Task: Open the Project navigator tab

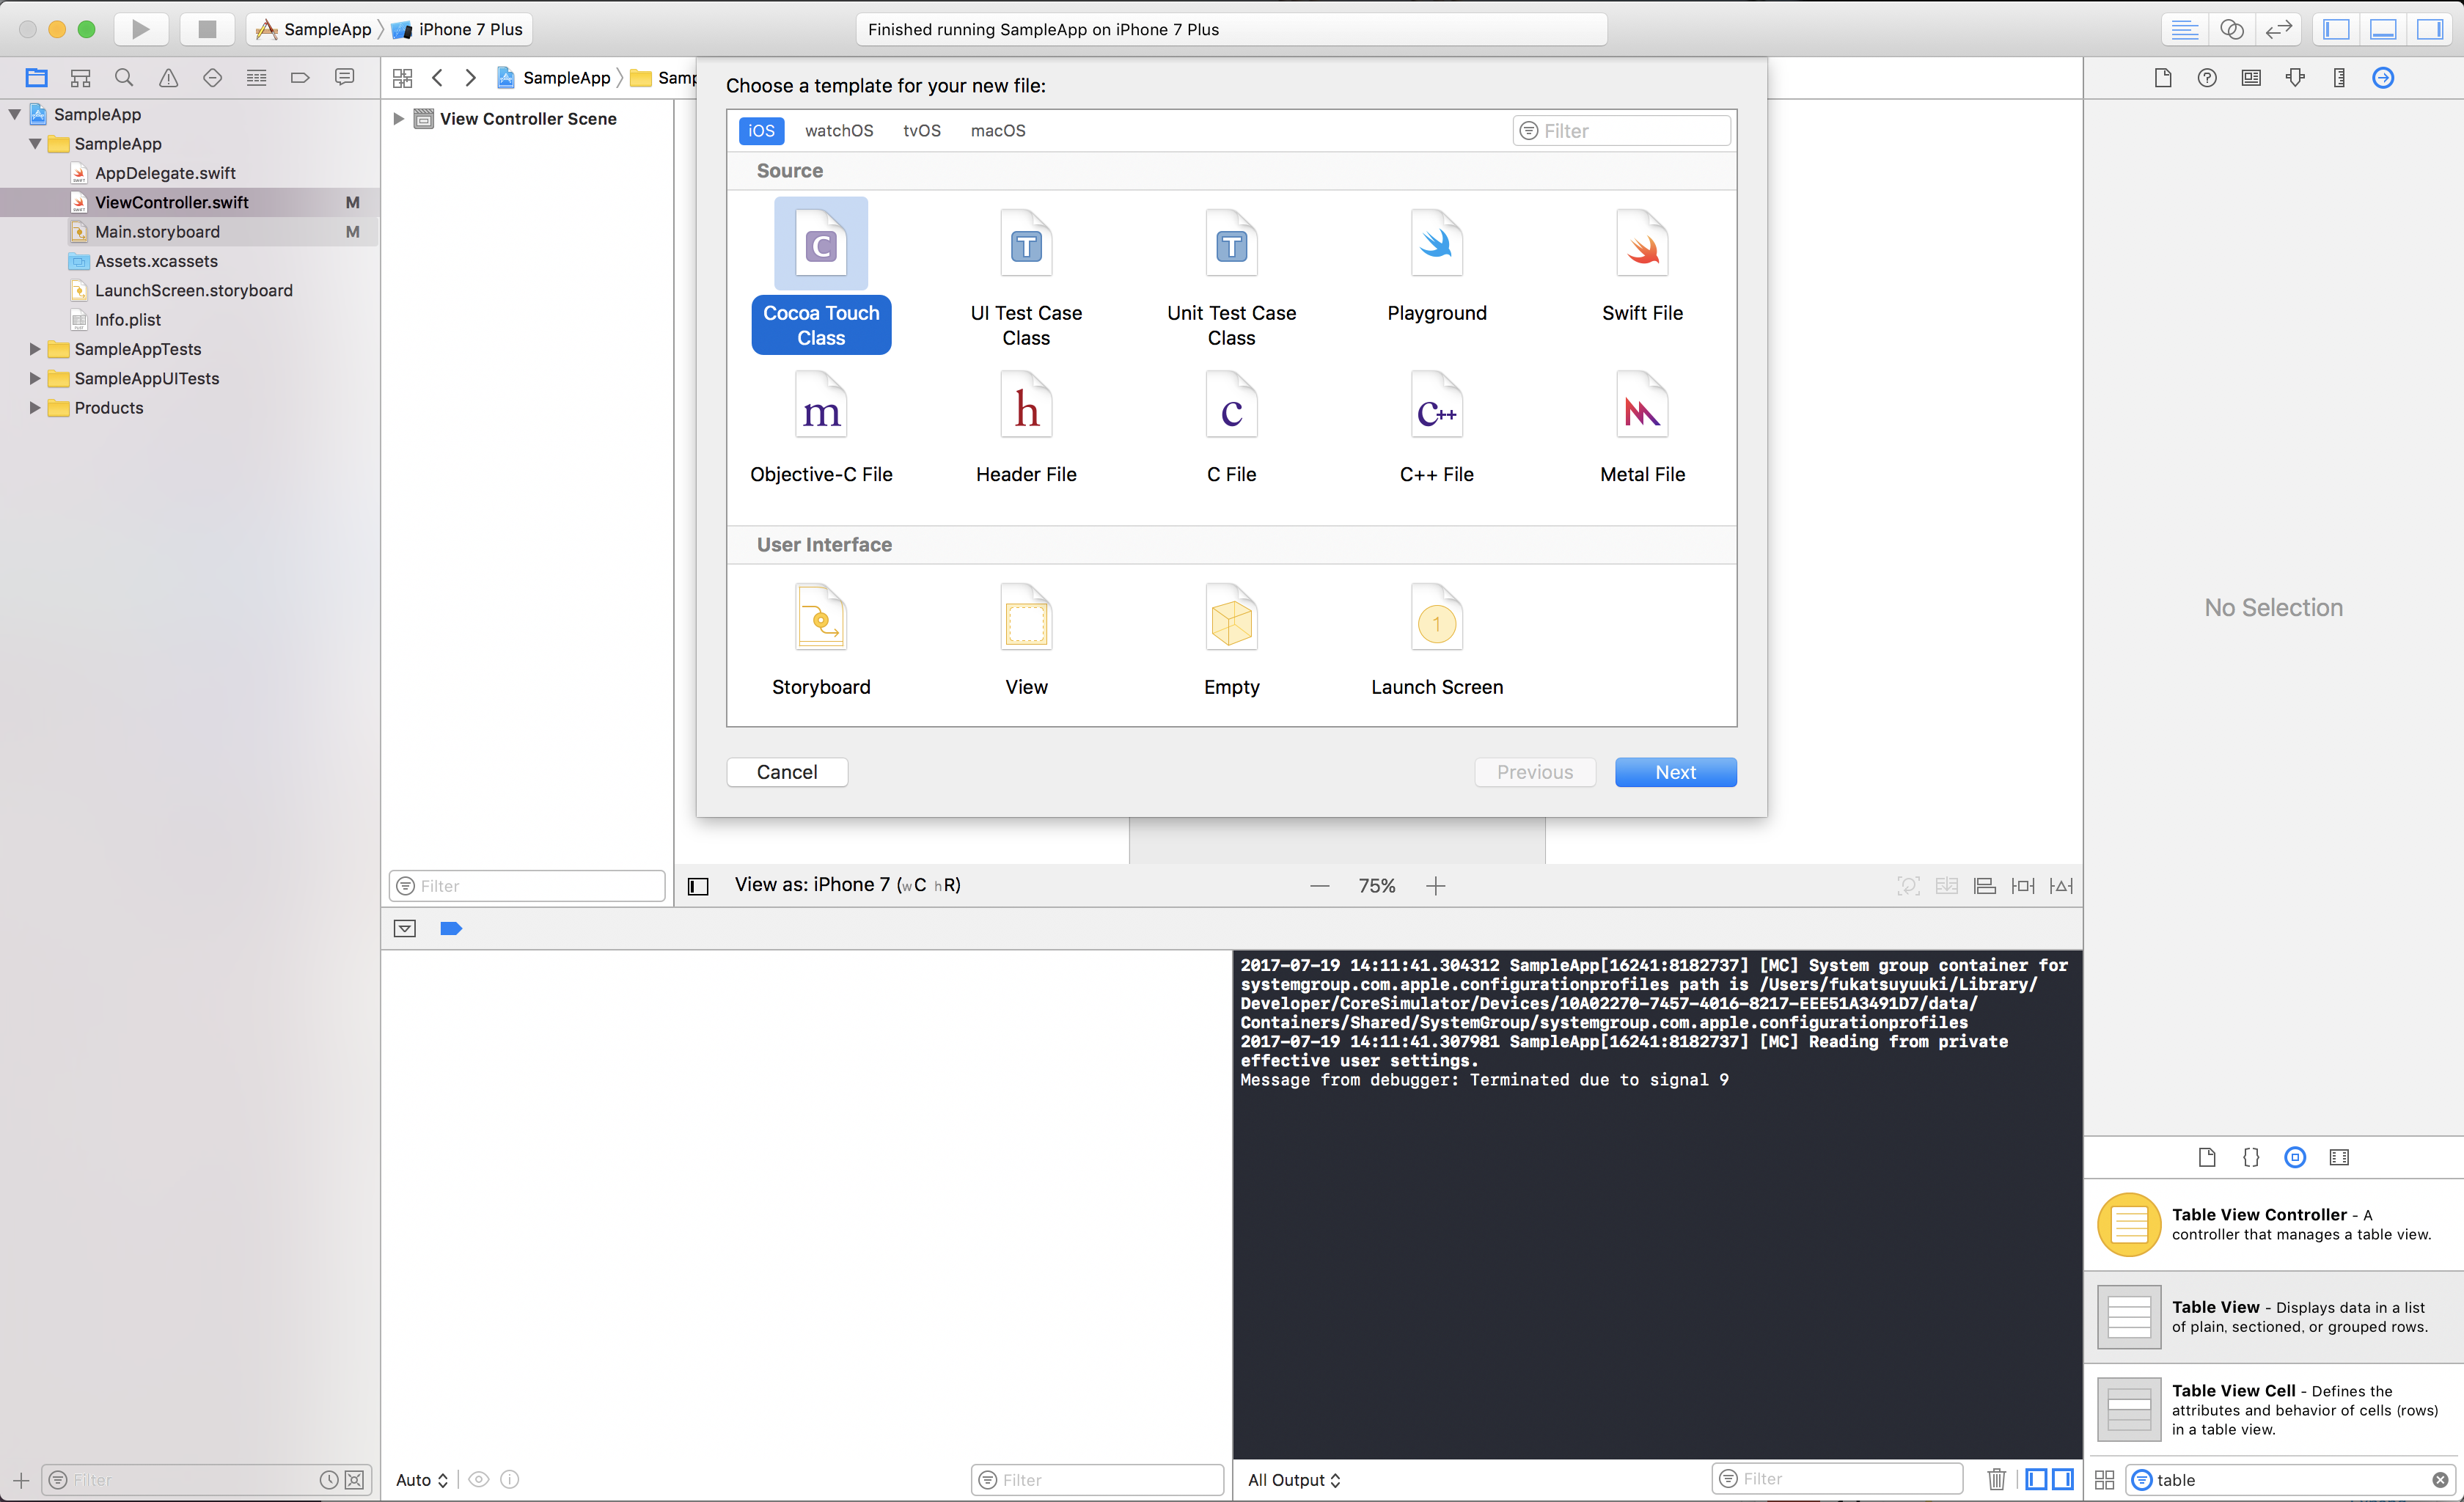Action: click(37, 78)
